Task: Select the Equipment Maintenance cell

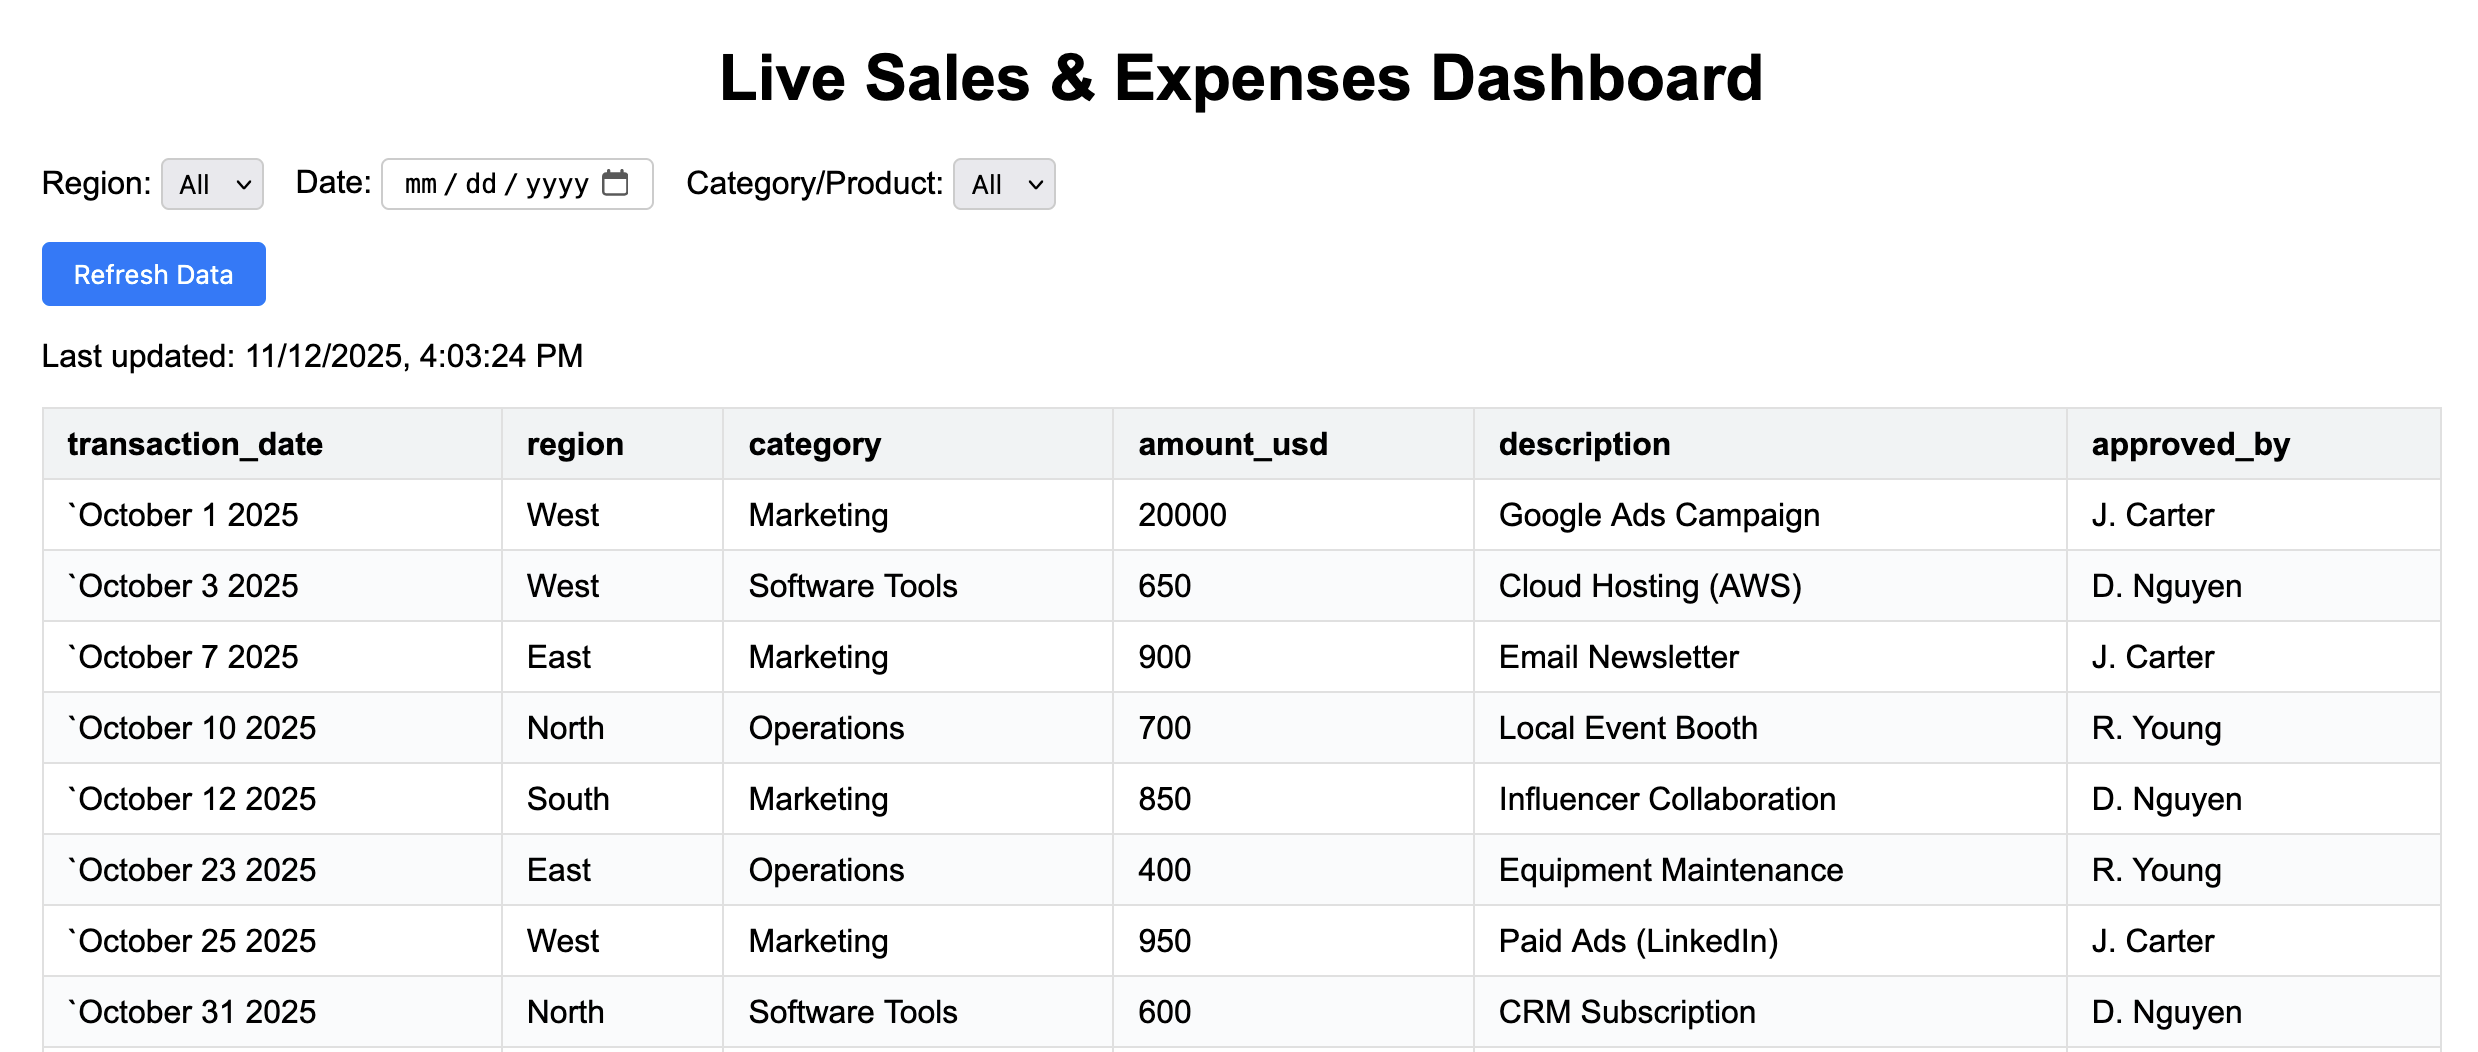Action: (1670, 870)
